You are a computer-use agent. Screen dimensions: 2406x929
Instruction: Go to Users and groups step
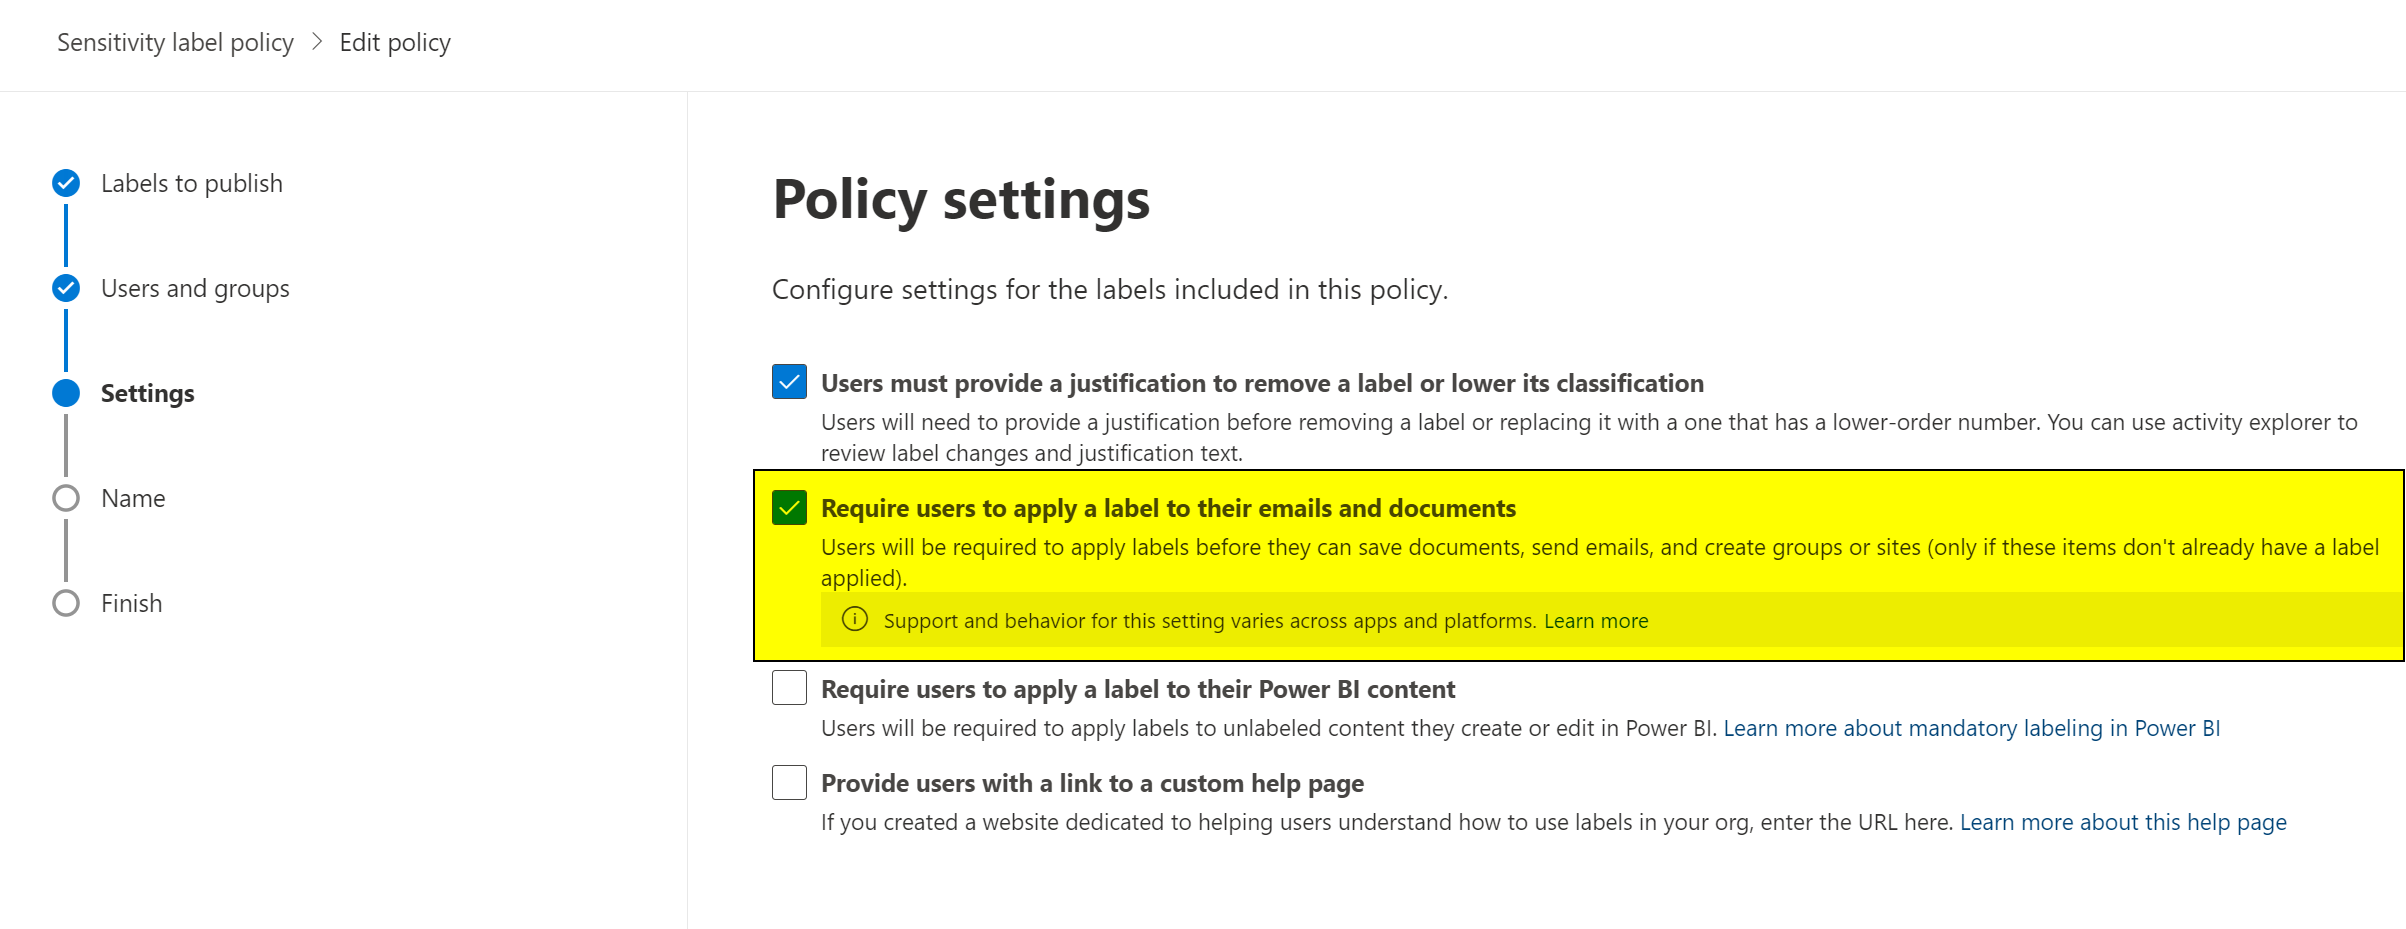[x=195, y=288]
